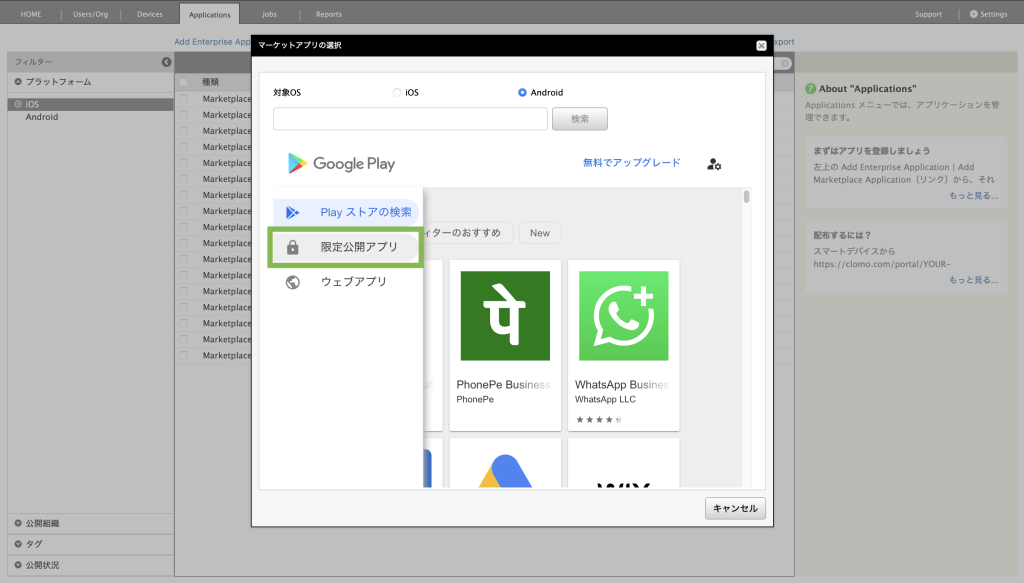Select the iOS radio button
Image resolution: width=1024 pixels, height=583 pixels.
[x=397, y=93]
